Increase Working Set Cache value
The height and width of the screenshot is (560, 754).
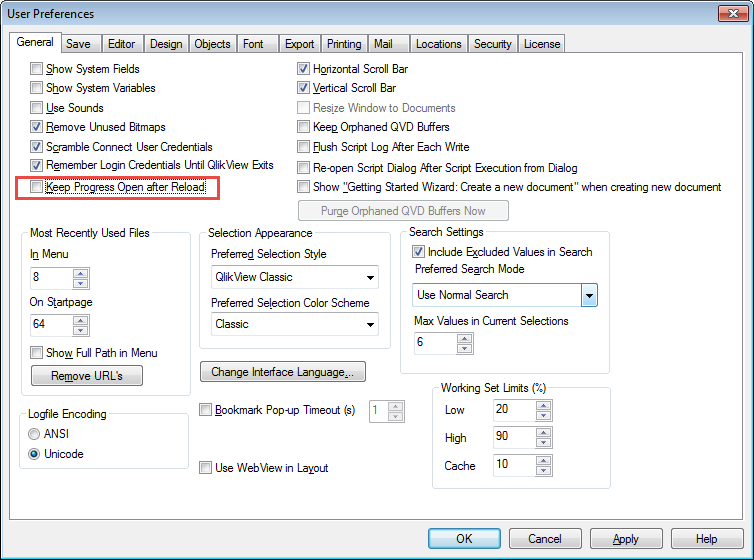(543, 460)
